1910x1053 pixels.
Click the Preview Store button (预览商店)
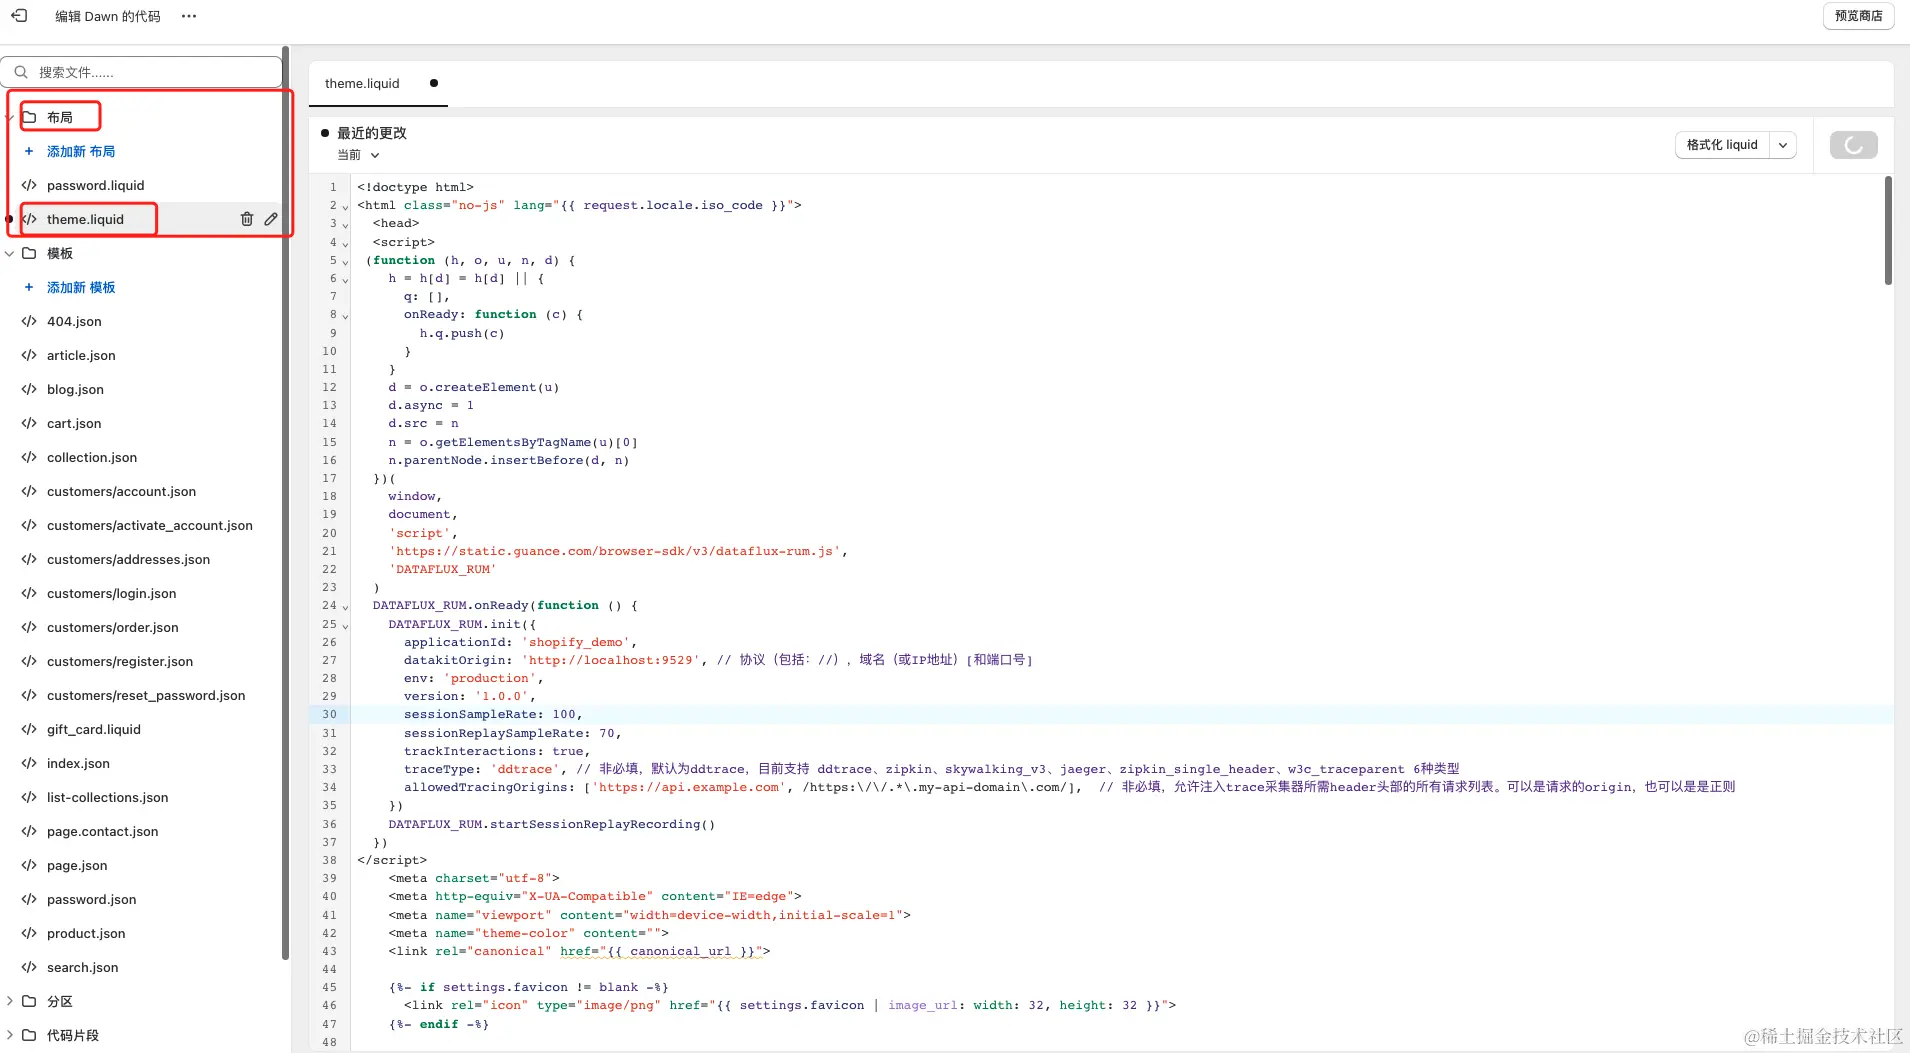click(x=1858, y=16)
